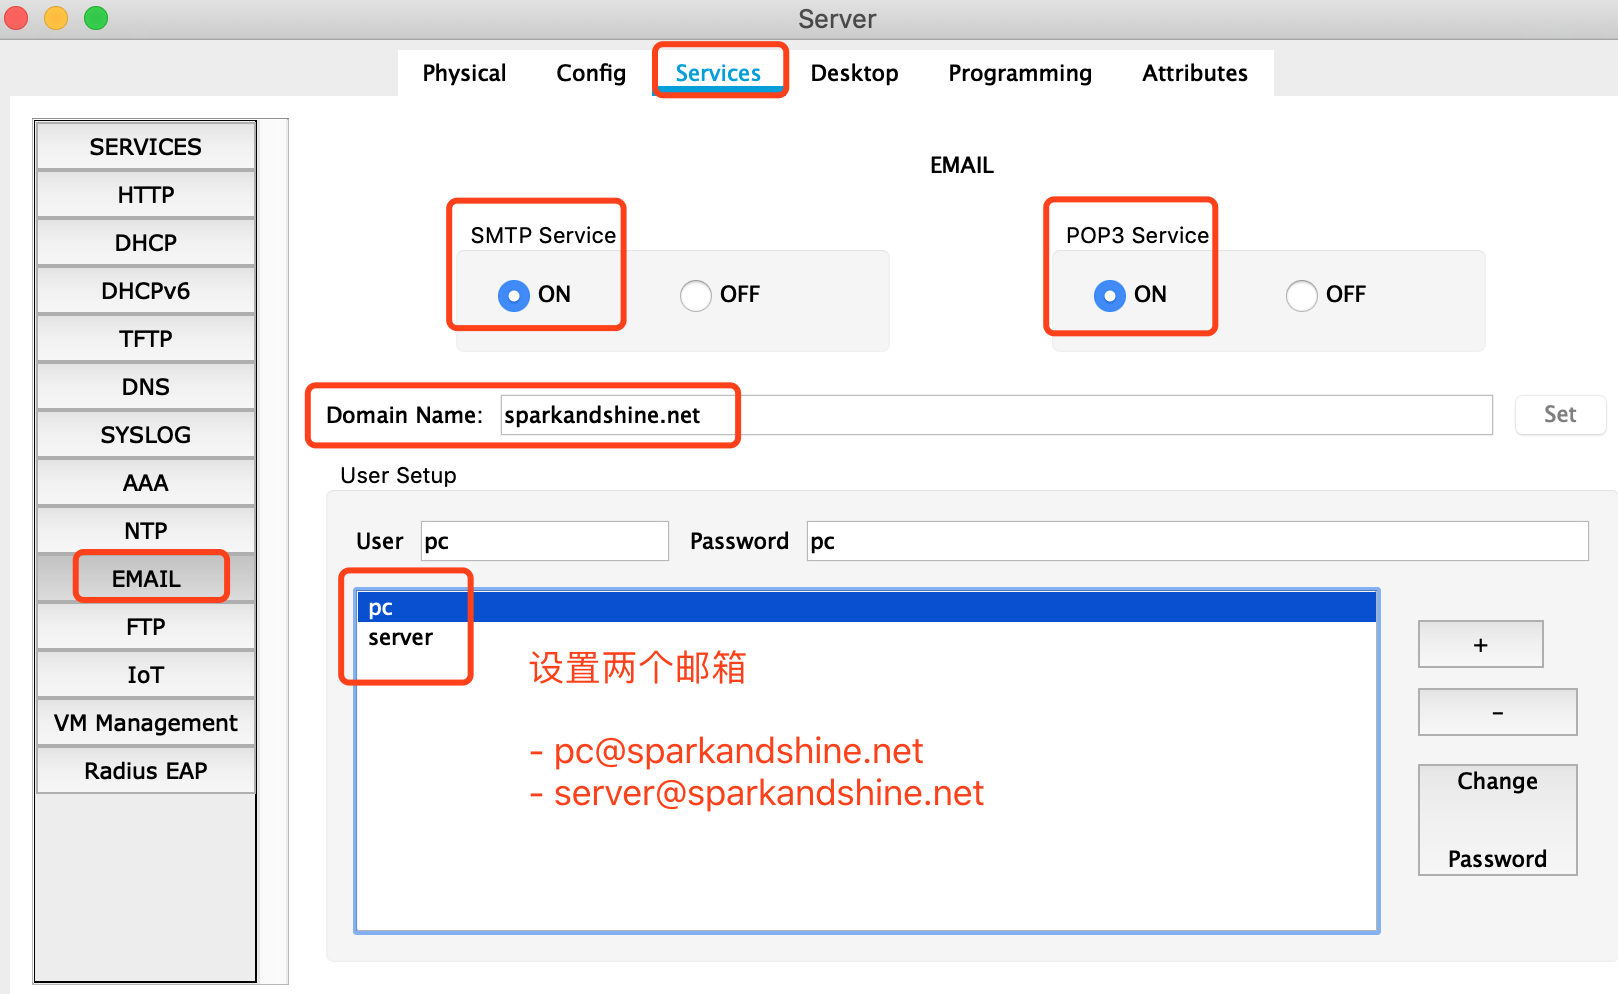
Task: Open the Config tab
Action: click(x=590, y=72)
